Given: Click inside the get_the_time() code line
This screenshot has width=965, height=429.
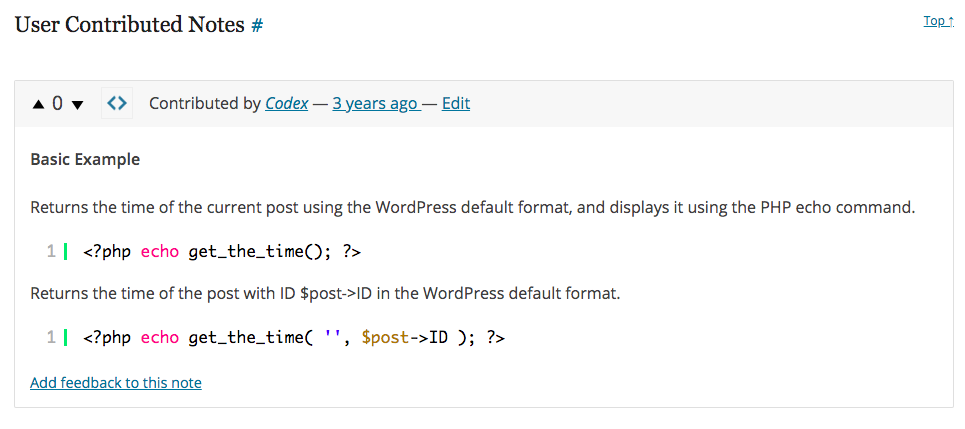Looking at the screenshot, I should [x=222, y=252].
